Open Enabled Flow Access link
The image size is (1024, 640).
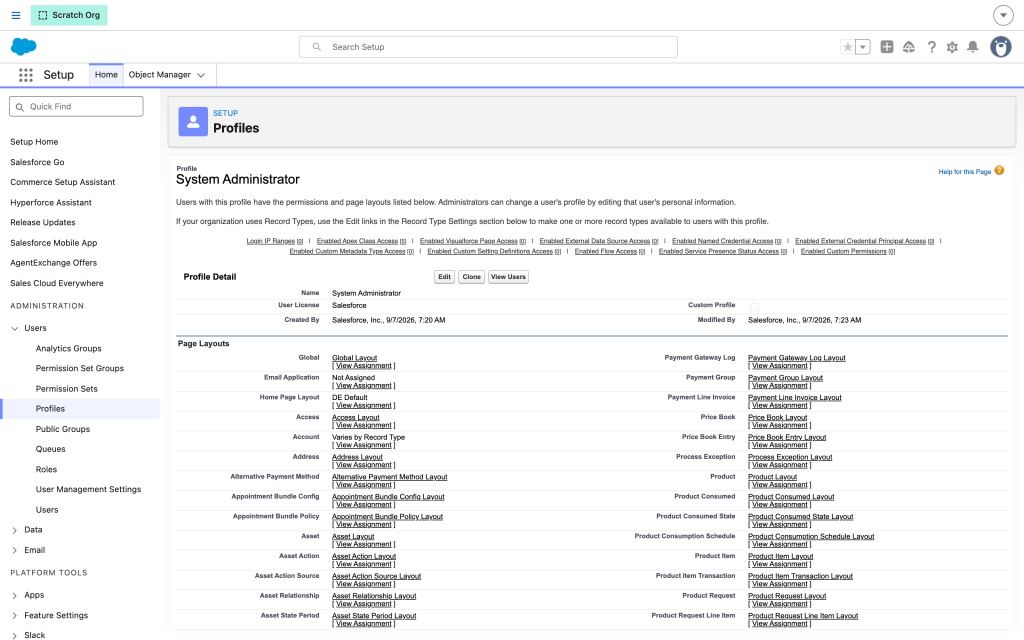click(x=605, y=251)
